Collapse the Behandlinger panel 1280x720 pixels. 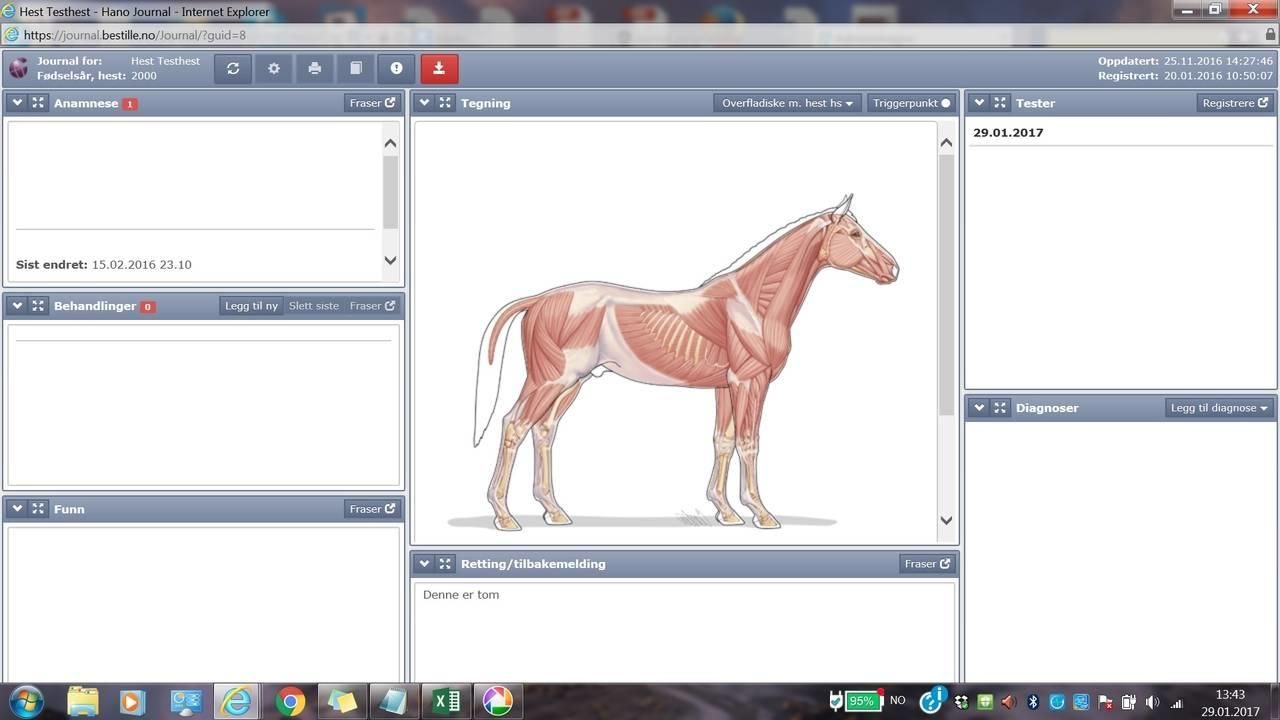pyautogui.click(x=17, y=306)
